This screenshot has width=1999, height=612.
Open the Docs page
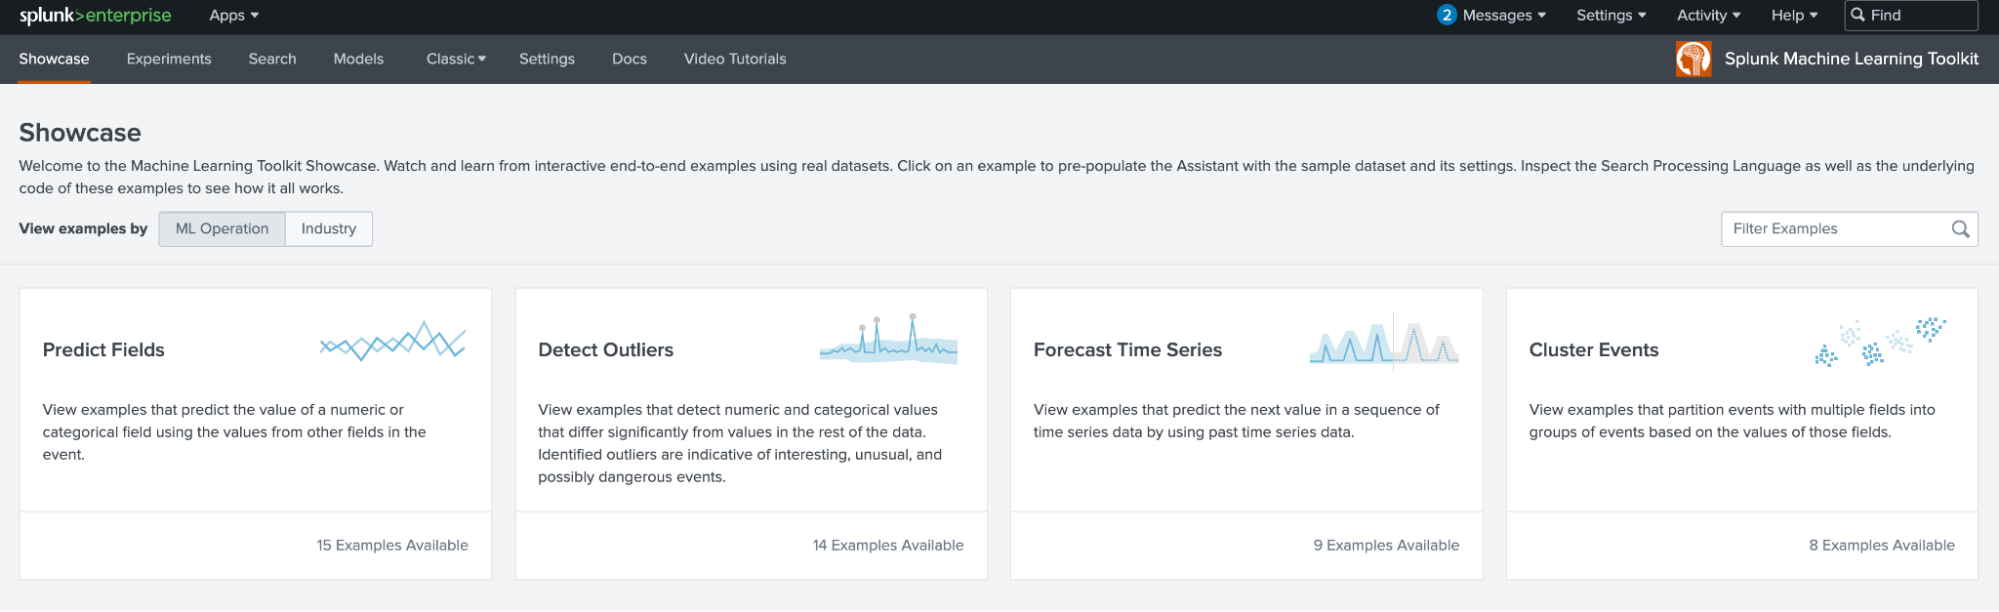[x=629, y=59]
